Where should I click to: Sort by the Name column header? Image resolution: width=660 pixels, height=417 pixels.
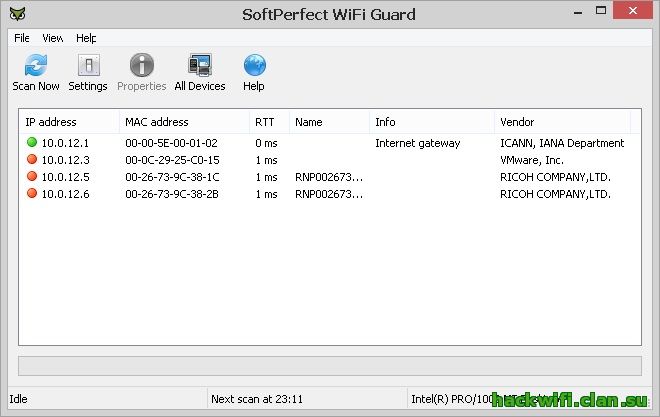[x=329, y=122]
